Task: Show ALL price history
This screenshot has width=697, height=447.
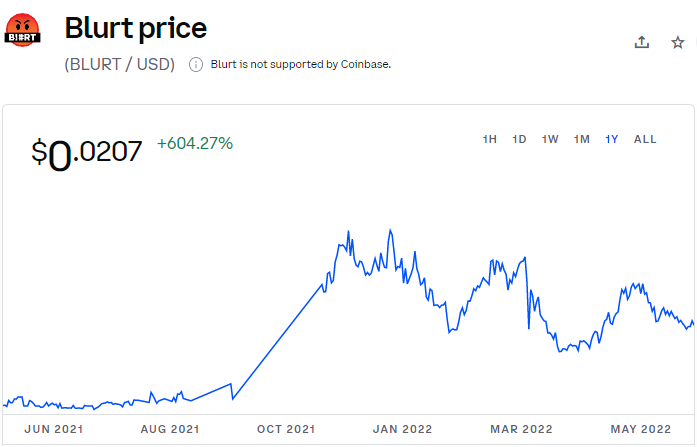Action: pos(645,139)
